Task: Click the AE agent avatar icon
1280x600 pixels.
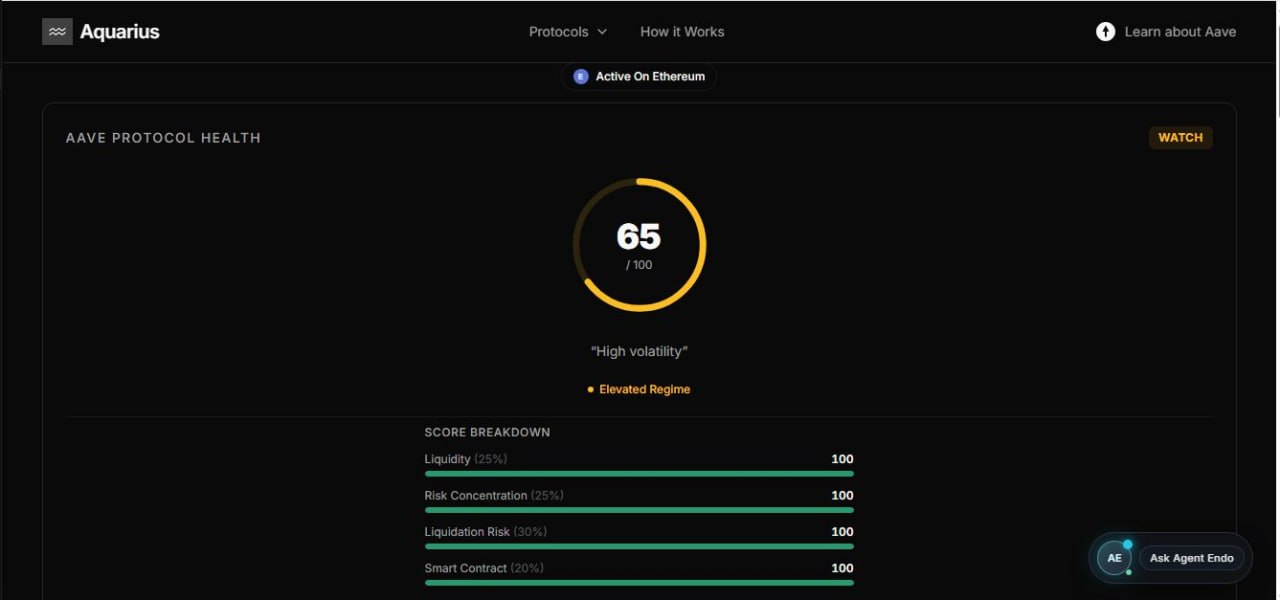Action: tap(1114, 558)
